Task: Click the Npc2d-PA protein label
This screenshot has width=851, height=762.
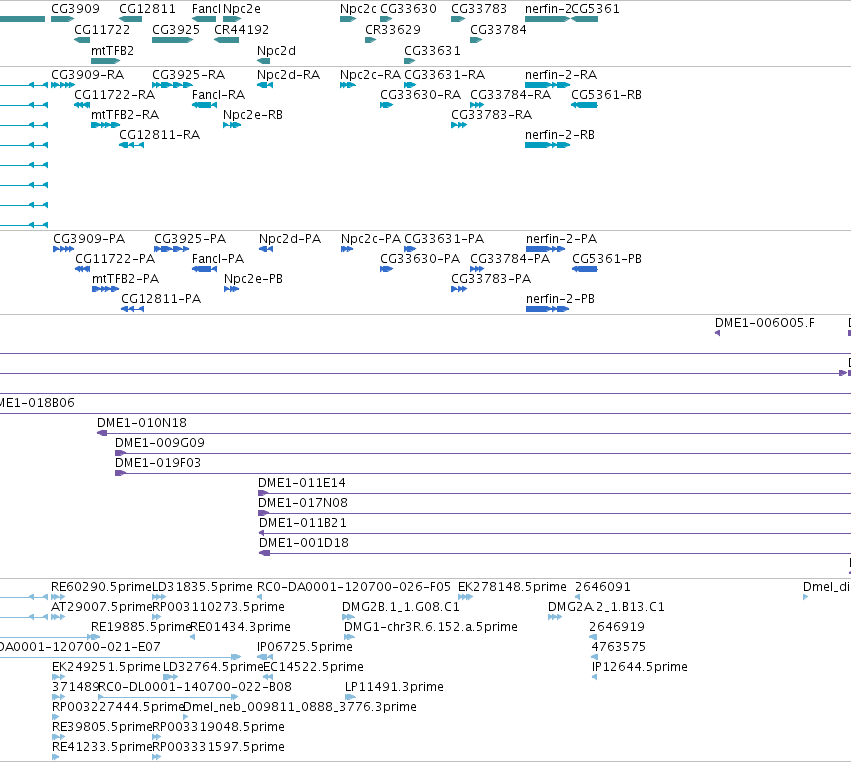Action: 290,239
